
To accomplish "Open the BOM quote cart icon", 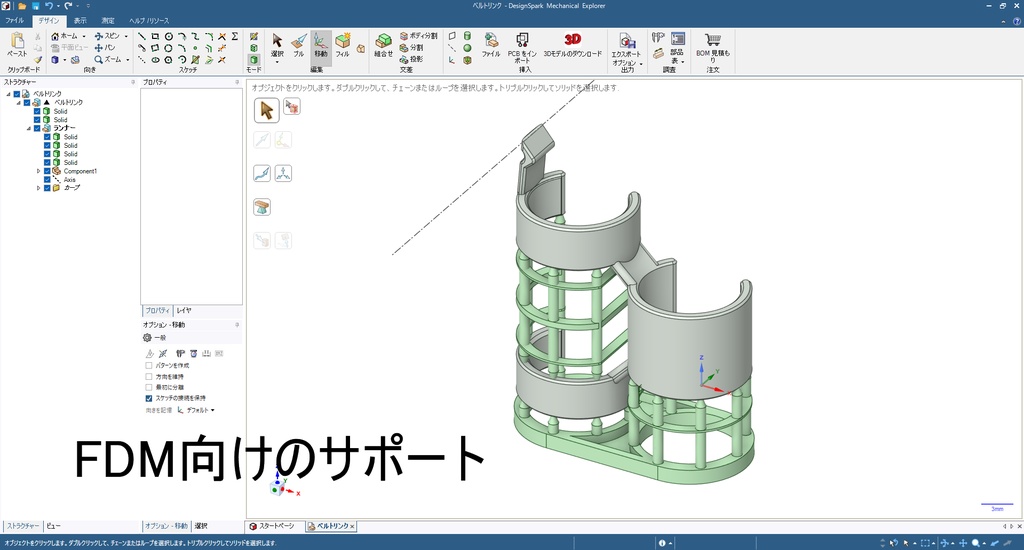I will point(713,40).
